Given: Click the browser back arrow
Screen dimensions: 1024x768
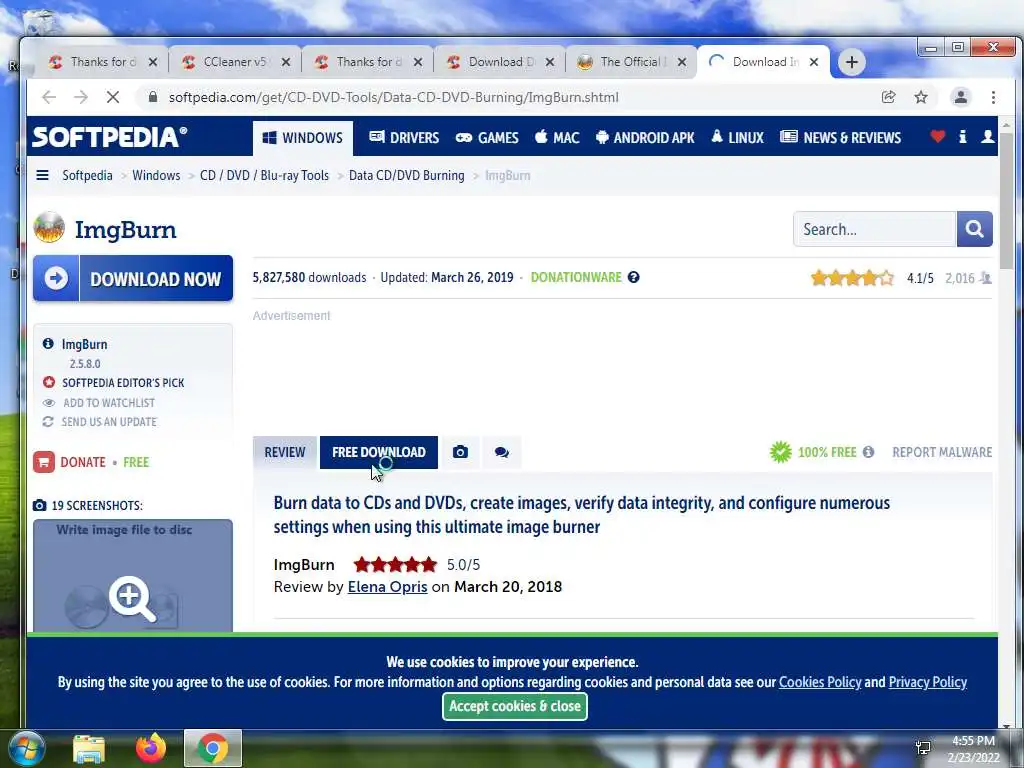Looking at the screenshot, I should pyautogui.click(x=49, y=97).
